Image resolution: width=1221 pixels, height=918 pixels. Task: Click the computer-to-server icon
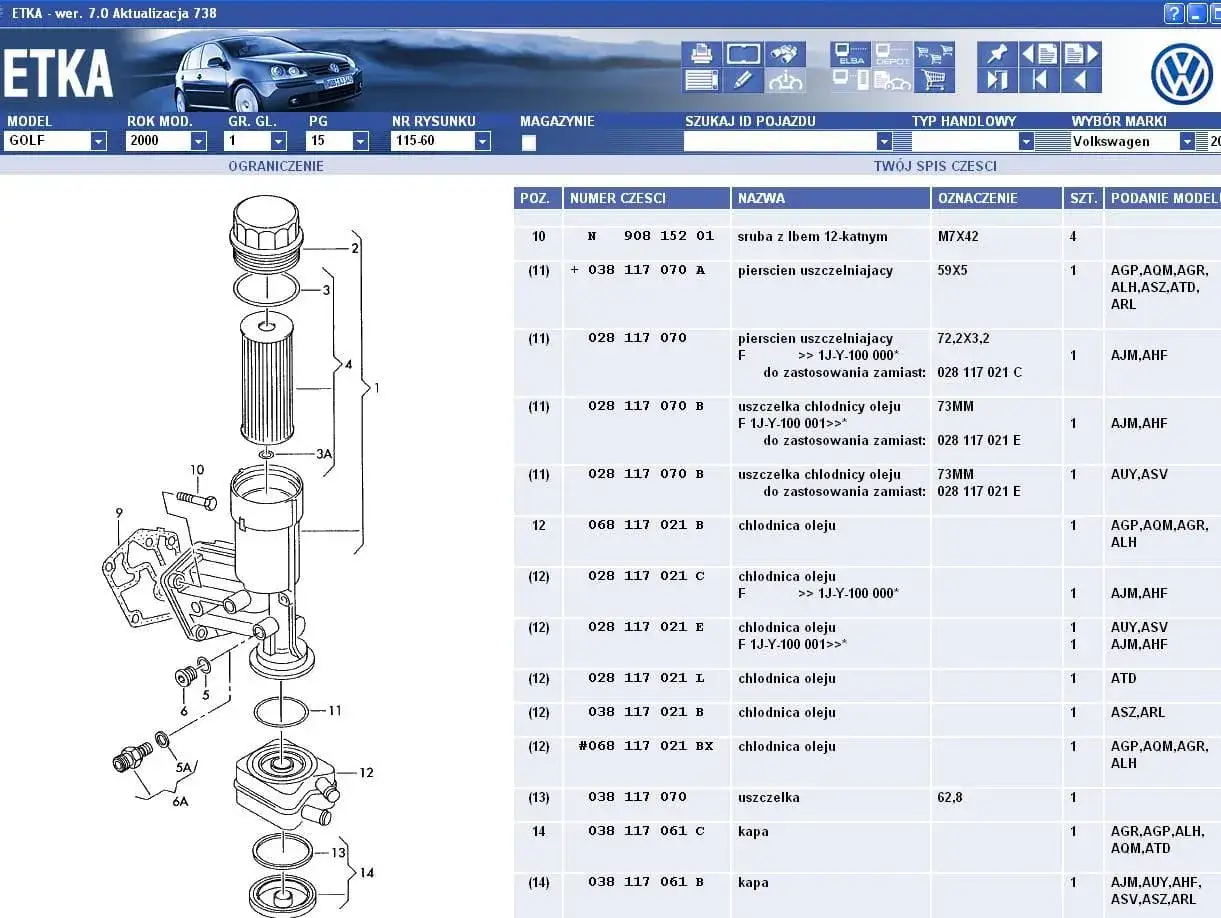(x=851, y=80)
